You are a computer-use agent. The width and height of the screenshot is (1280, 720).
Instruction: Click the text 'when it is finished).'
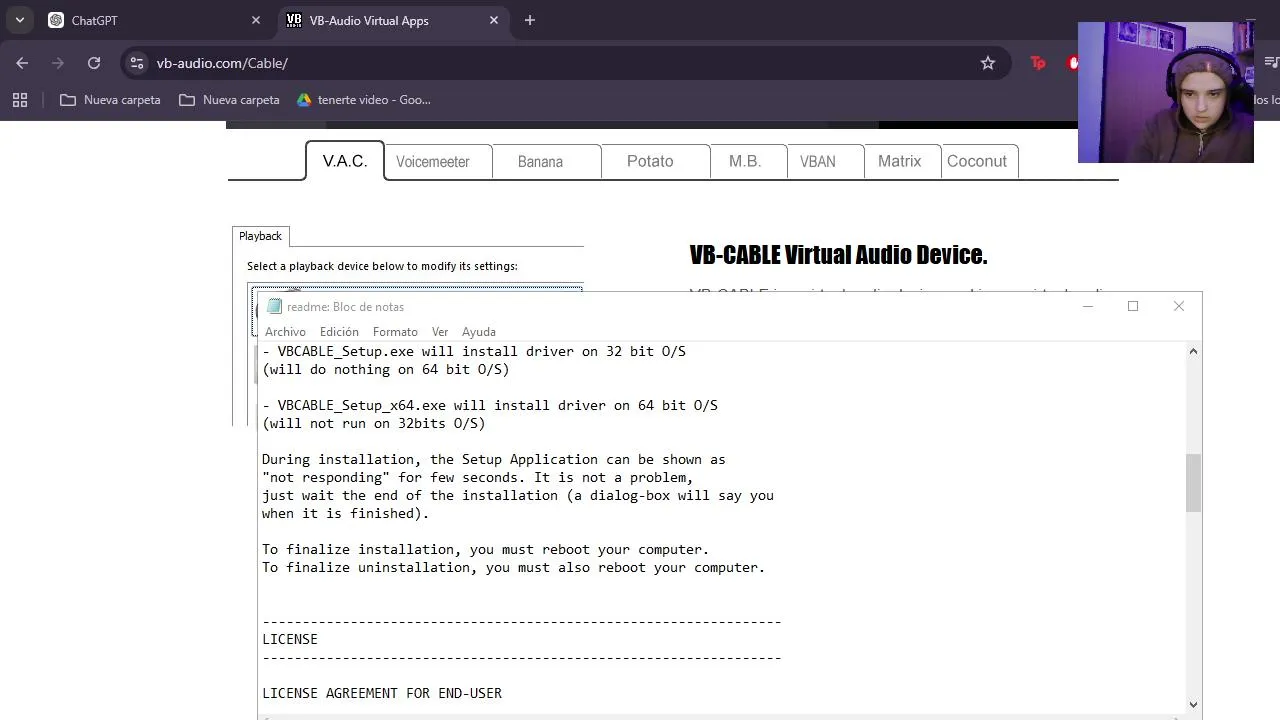tap(345, 514)
